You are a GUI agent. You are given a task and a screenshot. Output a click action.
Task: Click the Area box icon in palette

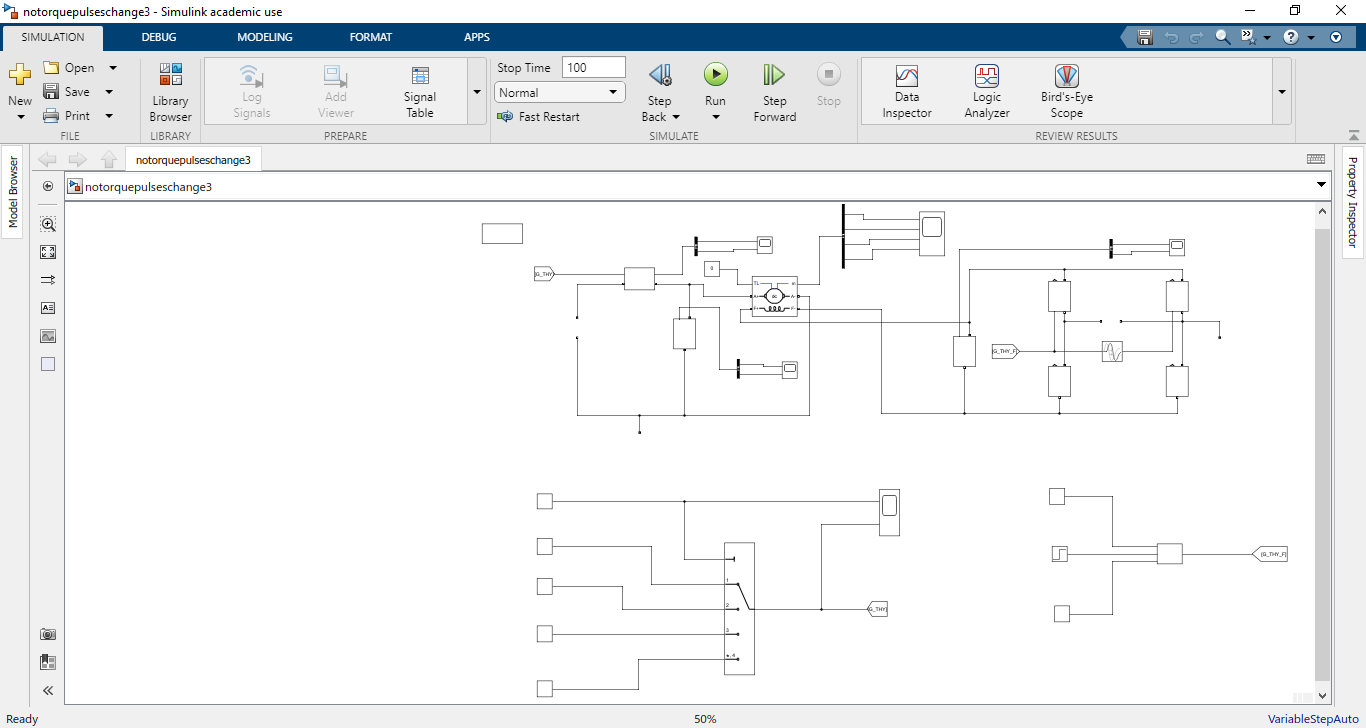48,364
